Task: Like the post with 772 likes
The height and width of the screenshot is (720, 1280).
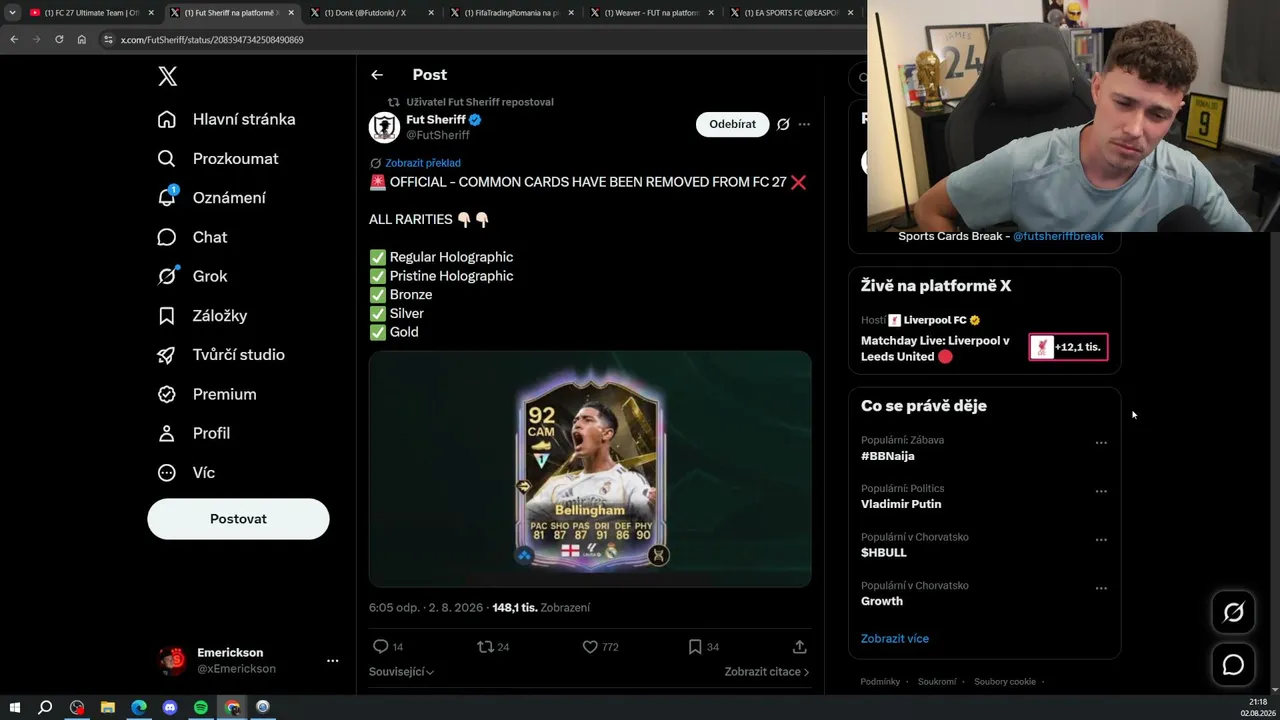Action: click(590, 647)
